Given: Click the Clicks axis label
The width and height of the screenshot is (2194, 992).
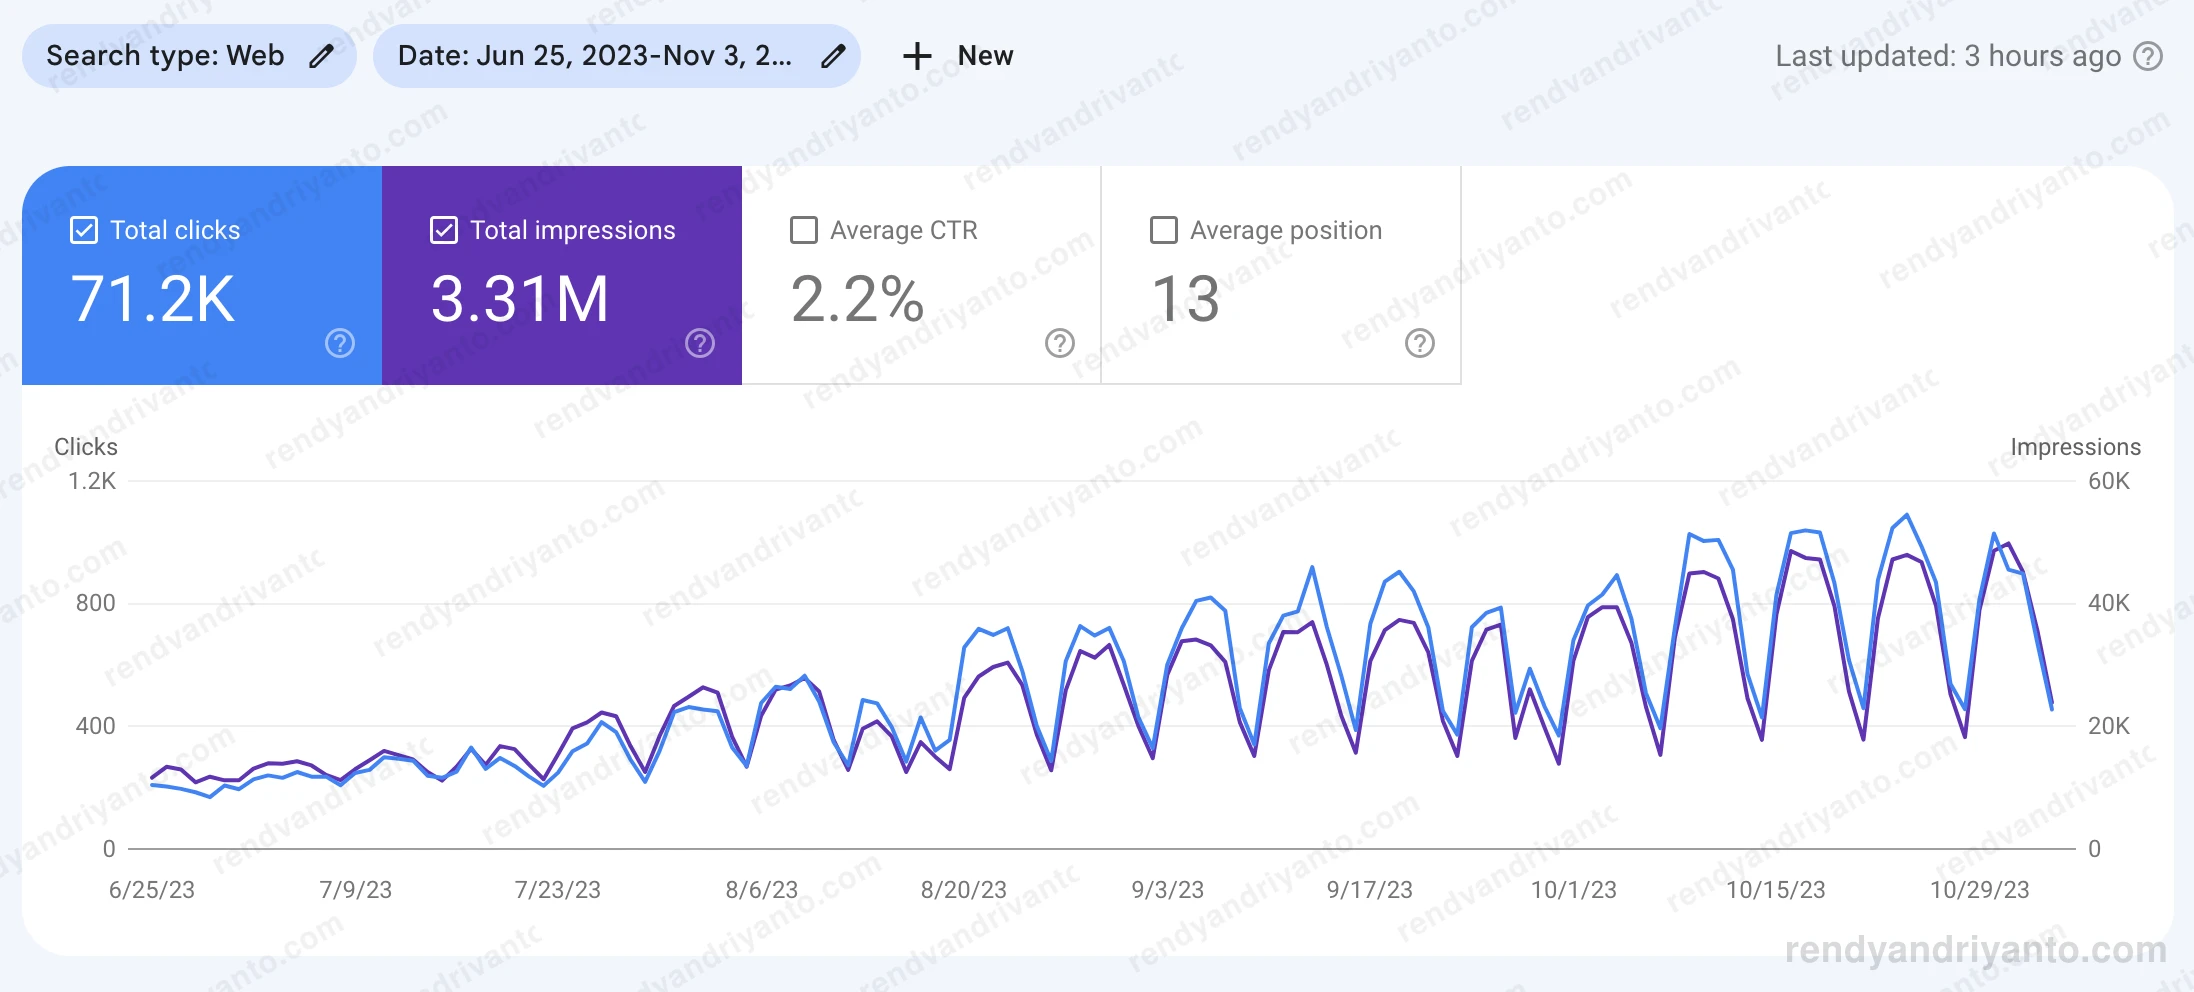Looking at the screenshot, I should click(x=86, y=447).
